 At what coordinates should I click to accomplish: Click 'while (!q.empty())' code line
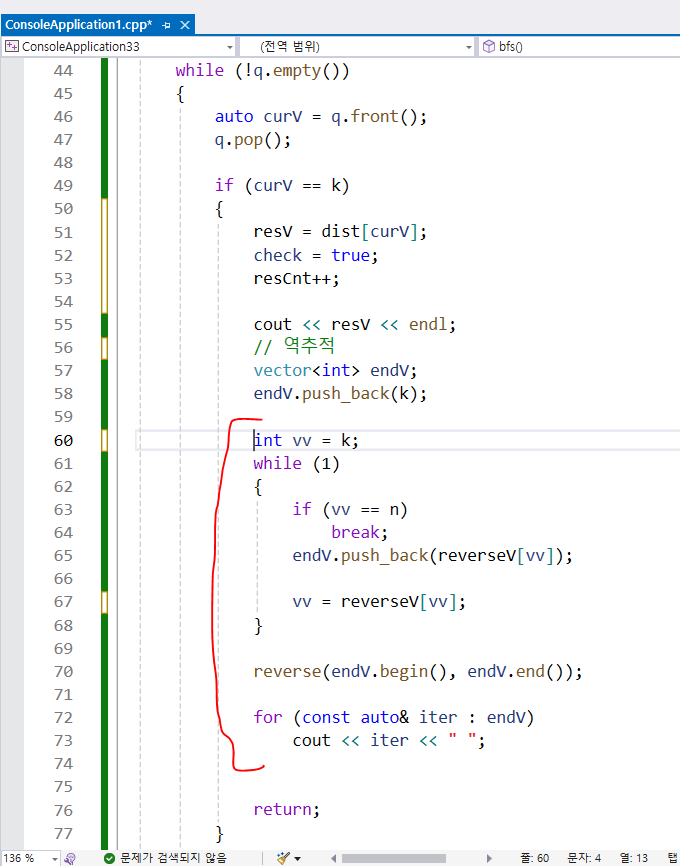click(x=262, y=71)
